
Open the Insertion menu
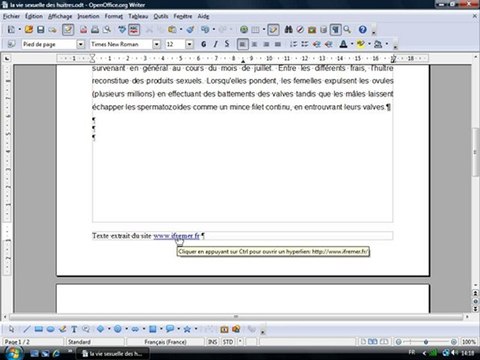pyautogui.click(x=88, y=16)
